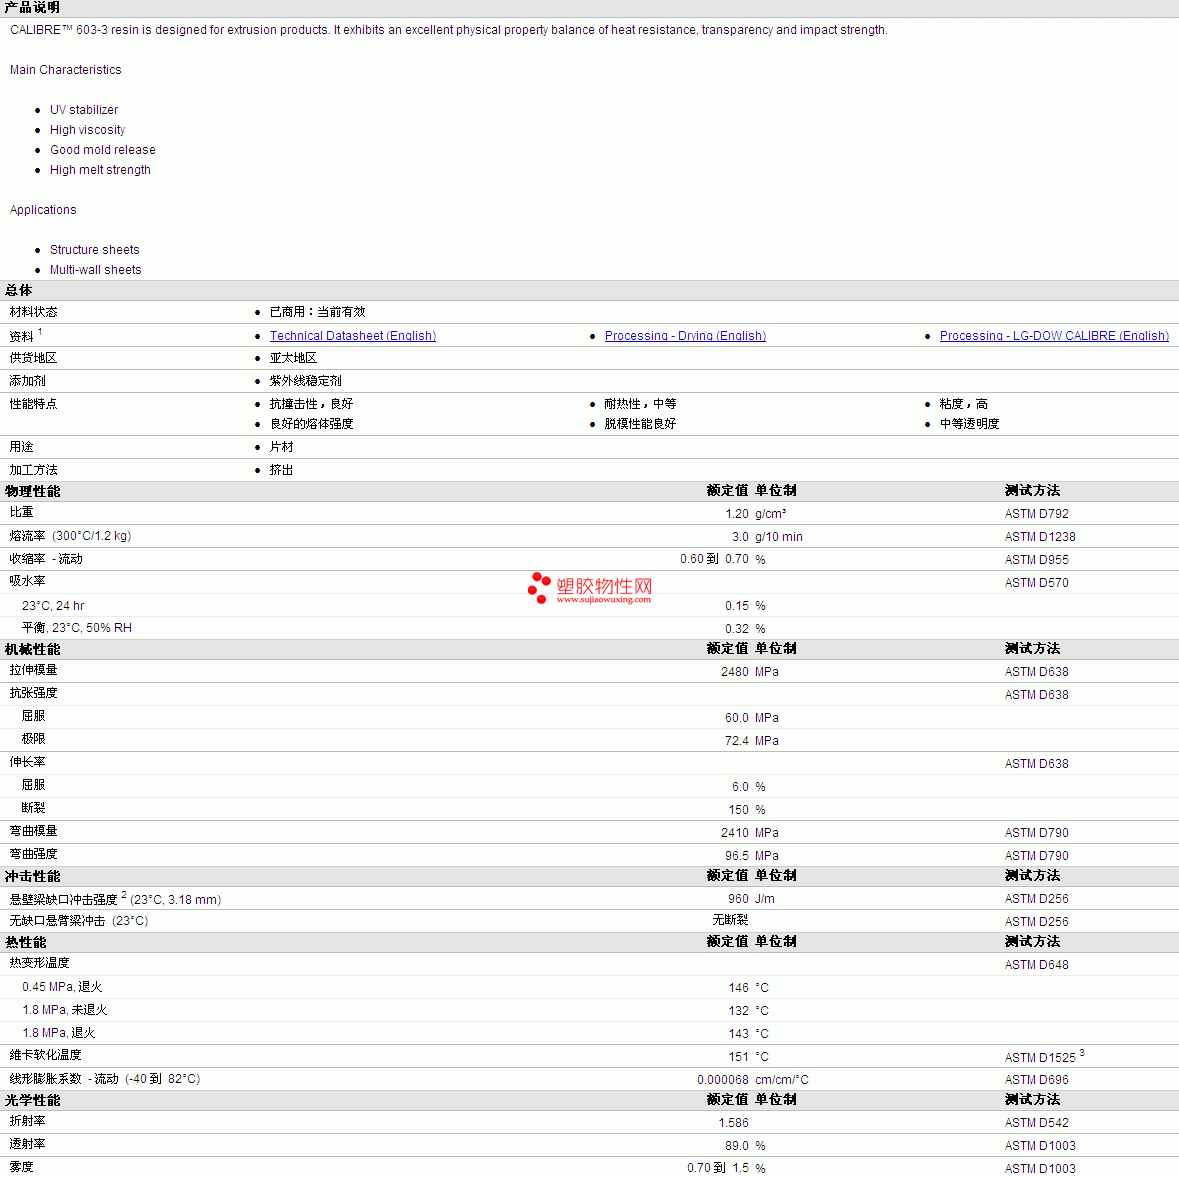This screenshot has height=1177, width=1179.
Task: Click 'ASTM D696' test method
Action: 1037,1080
